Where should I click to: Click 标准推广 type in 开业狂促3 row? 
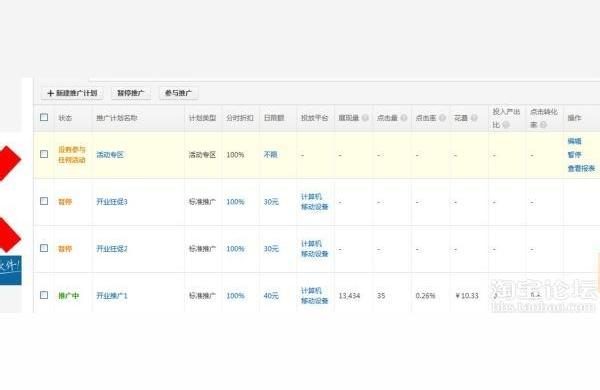202,202
